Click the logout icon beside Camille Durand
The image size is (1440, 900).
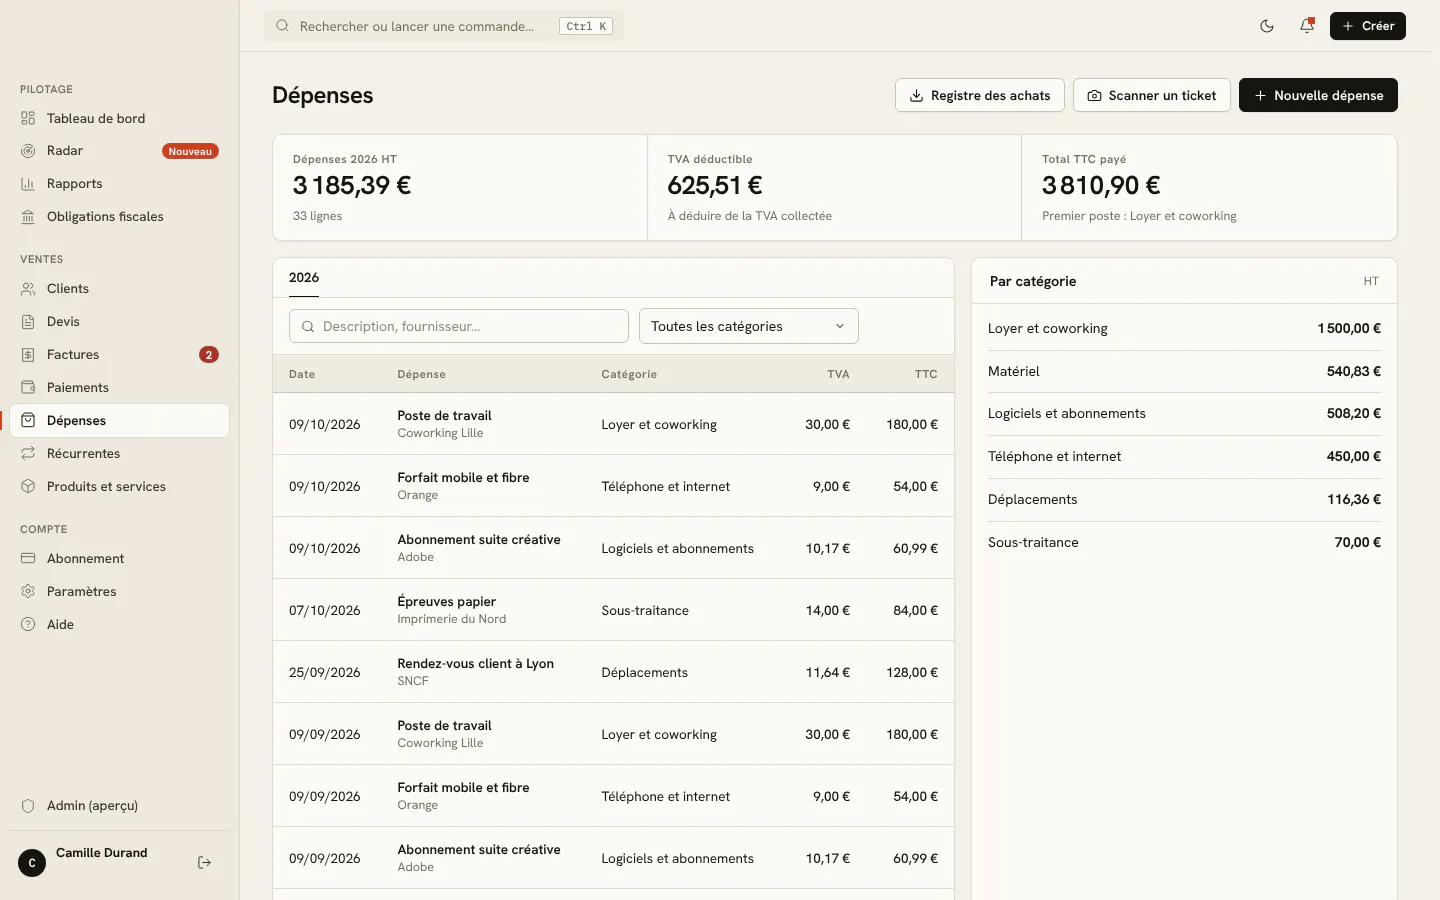[204, 862]
